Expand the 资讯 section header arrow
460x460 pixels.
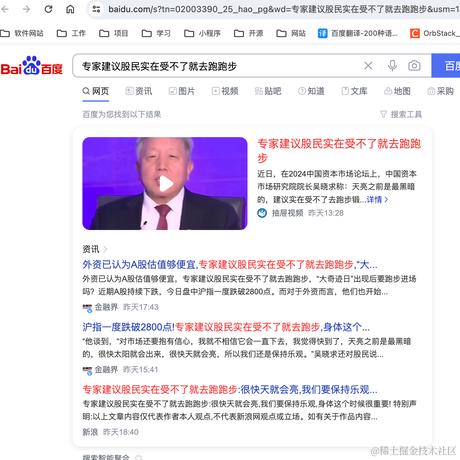point(105,249)
